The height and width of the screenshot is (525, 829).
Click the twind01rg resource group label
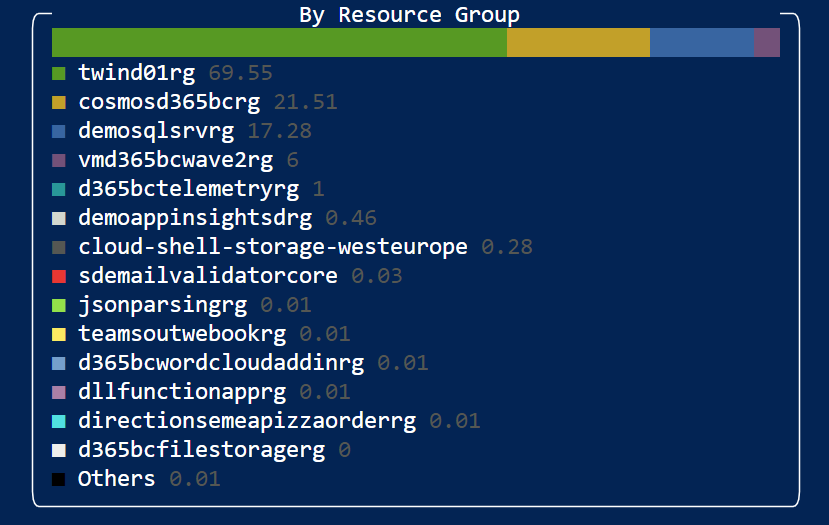(136, 73)
